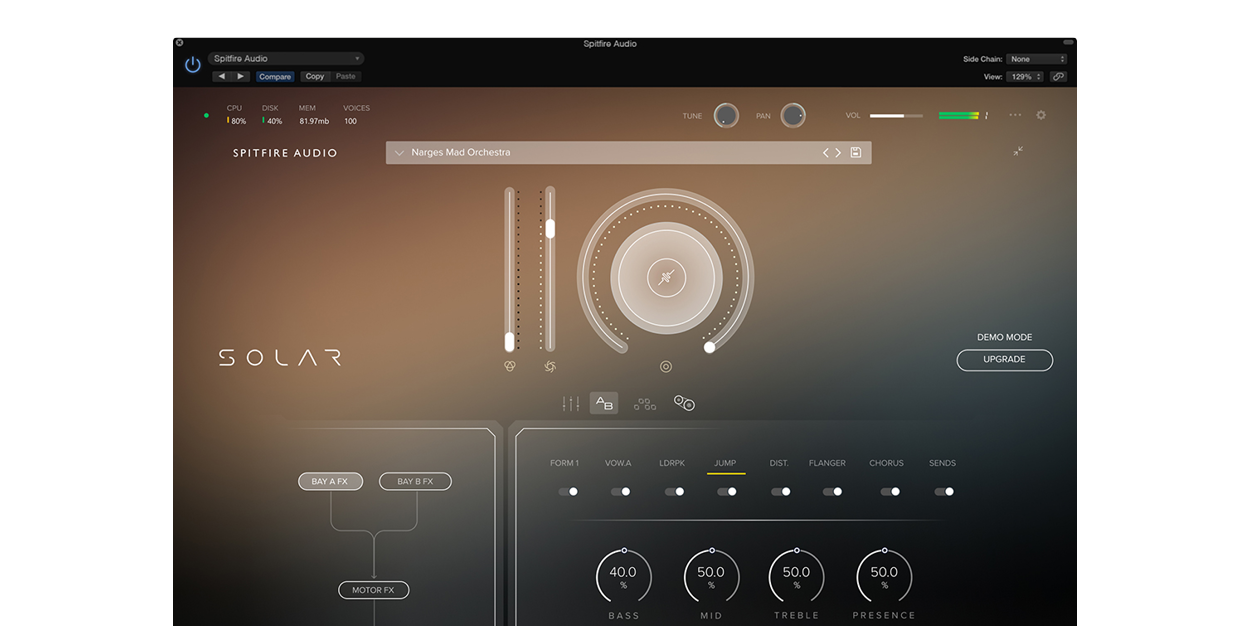This screenshot has height=626, width=1250.
Task: Open the mixer faders view icon
Action: [x=570, y=403]
